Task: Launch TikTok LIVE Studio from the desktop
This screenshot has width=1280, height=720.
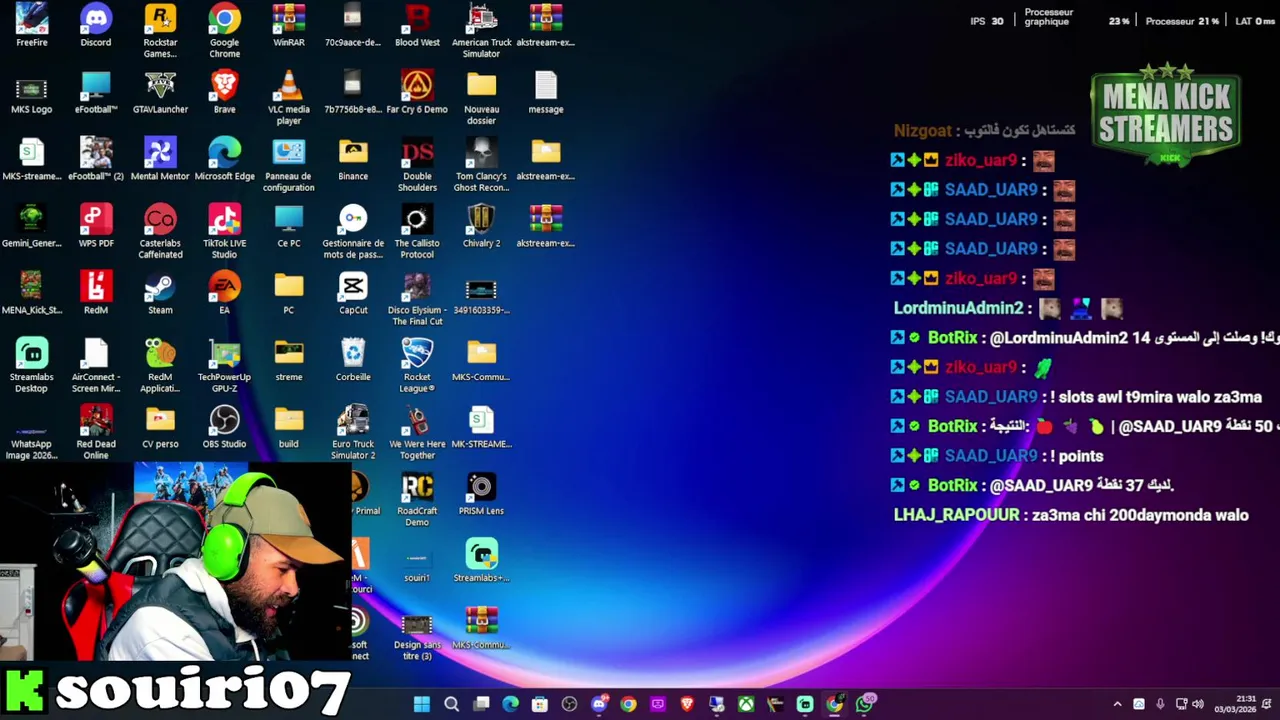Action: click(x=224, y=231)
